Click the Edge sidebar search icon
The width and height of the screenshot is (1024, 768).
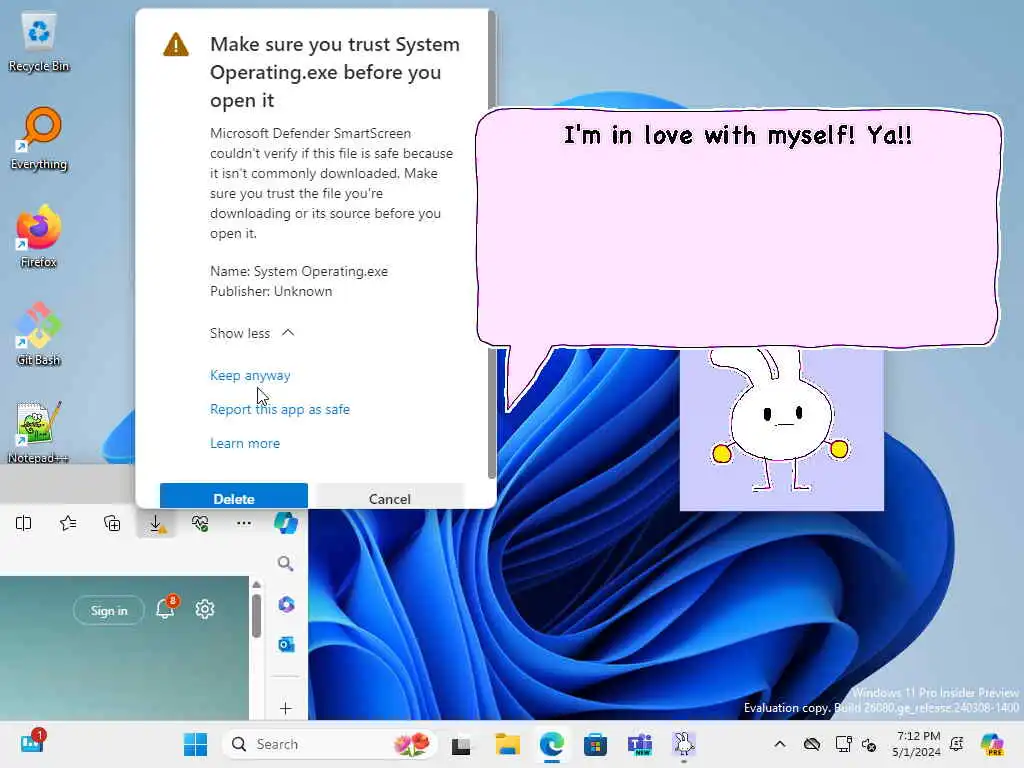pos(285,563)
